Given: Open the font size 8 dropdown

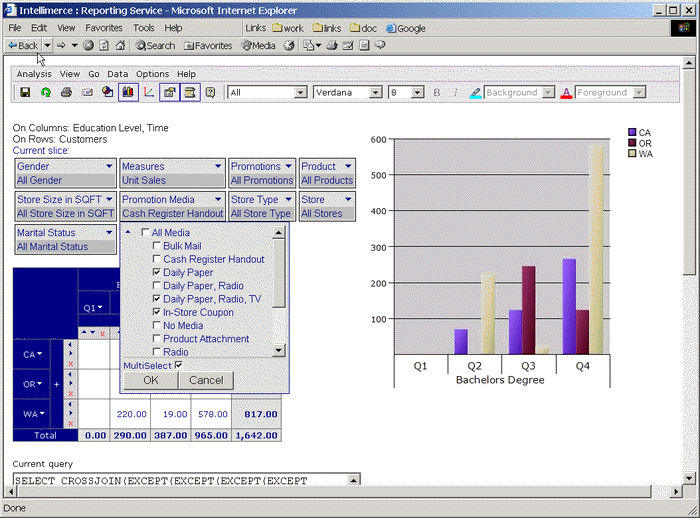Looking at the screenshot, I should click(x=418, y=92).
